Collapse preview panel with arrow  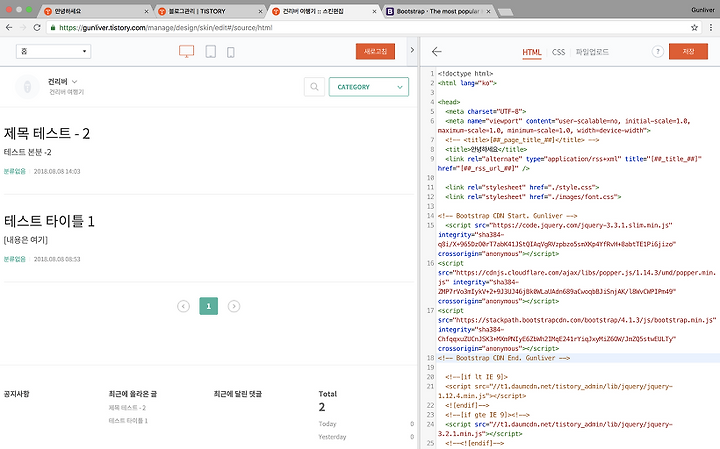[x=412, y=50]
